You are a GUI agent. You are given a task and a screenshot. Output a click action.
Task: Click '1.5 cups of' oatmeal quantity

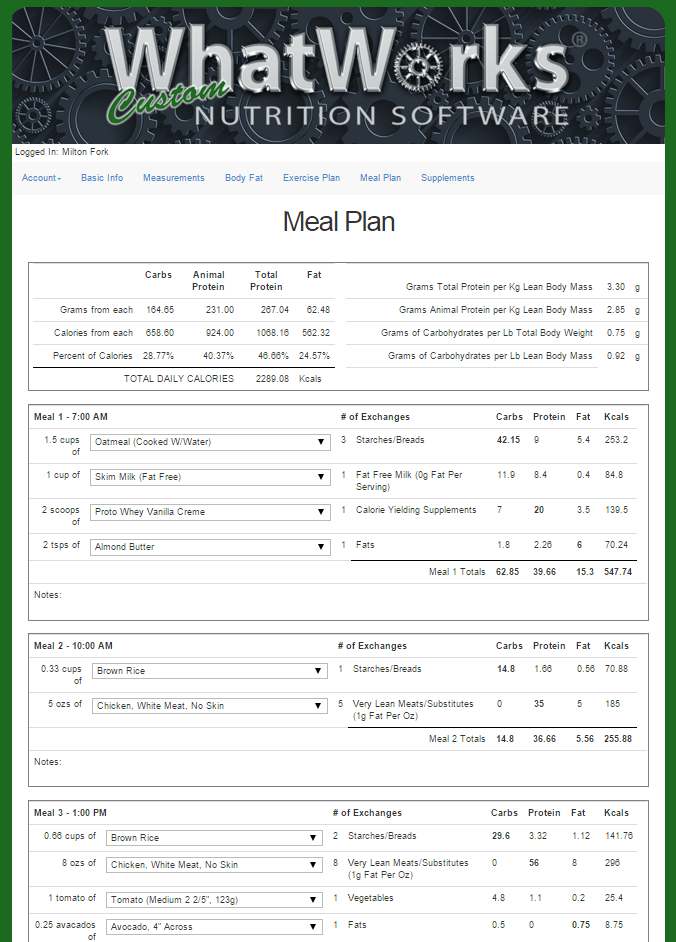62,446
